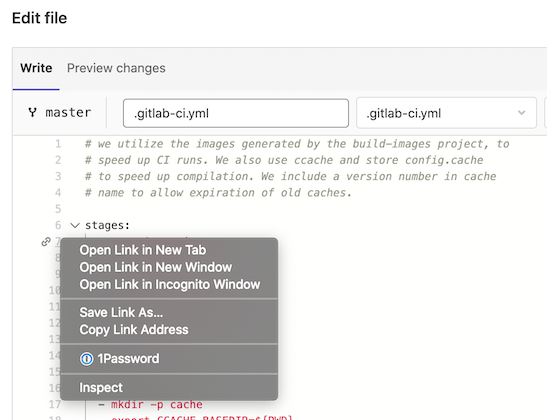
Task: Switch to the Write tab
Action: [x=36, y=68]
